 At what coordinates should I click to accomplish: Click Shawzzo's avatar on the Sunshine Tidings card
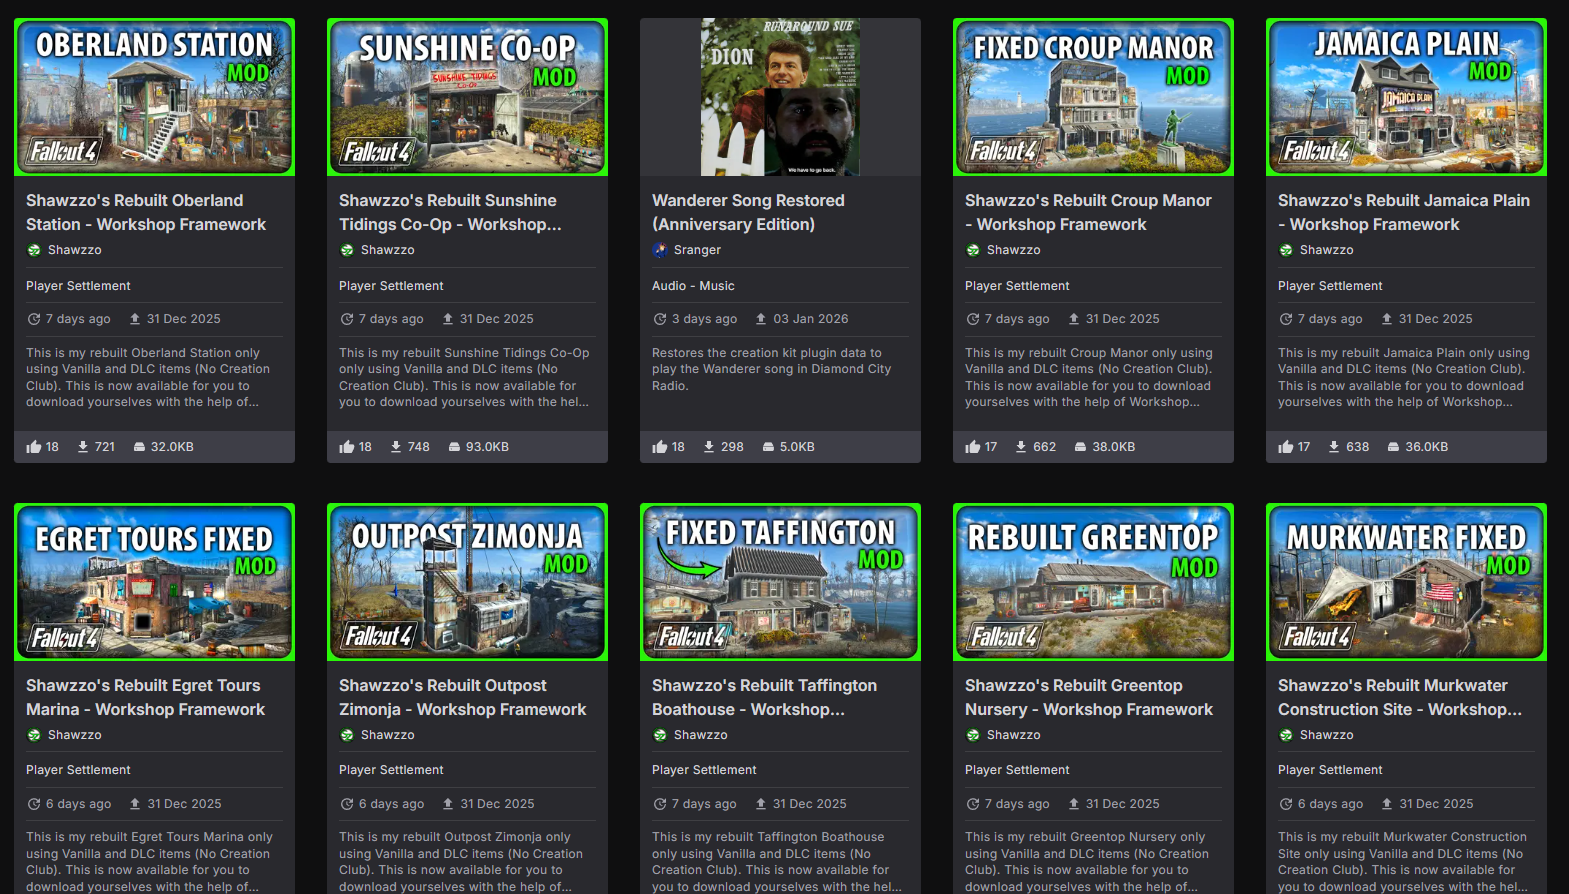click(x=347, y=250)
